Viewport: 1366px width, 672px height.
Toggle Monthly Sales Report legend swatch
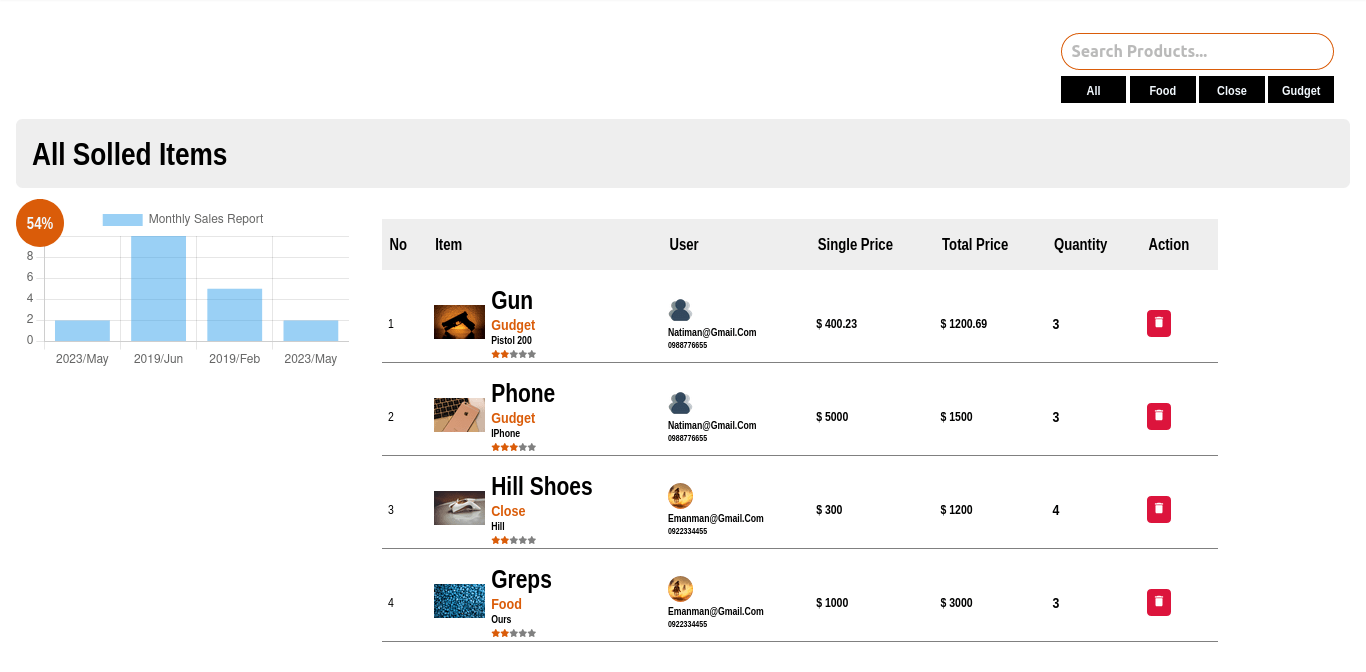[122, 219]
